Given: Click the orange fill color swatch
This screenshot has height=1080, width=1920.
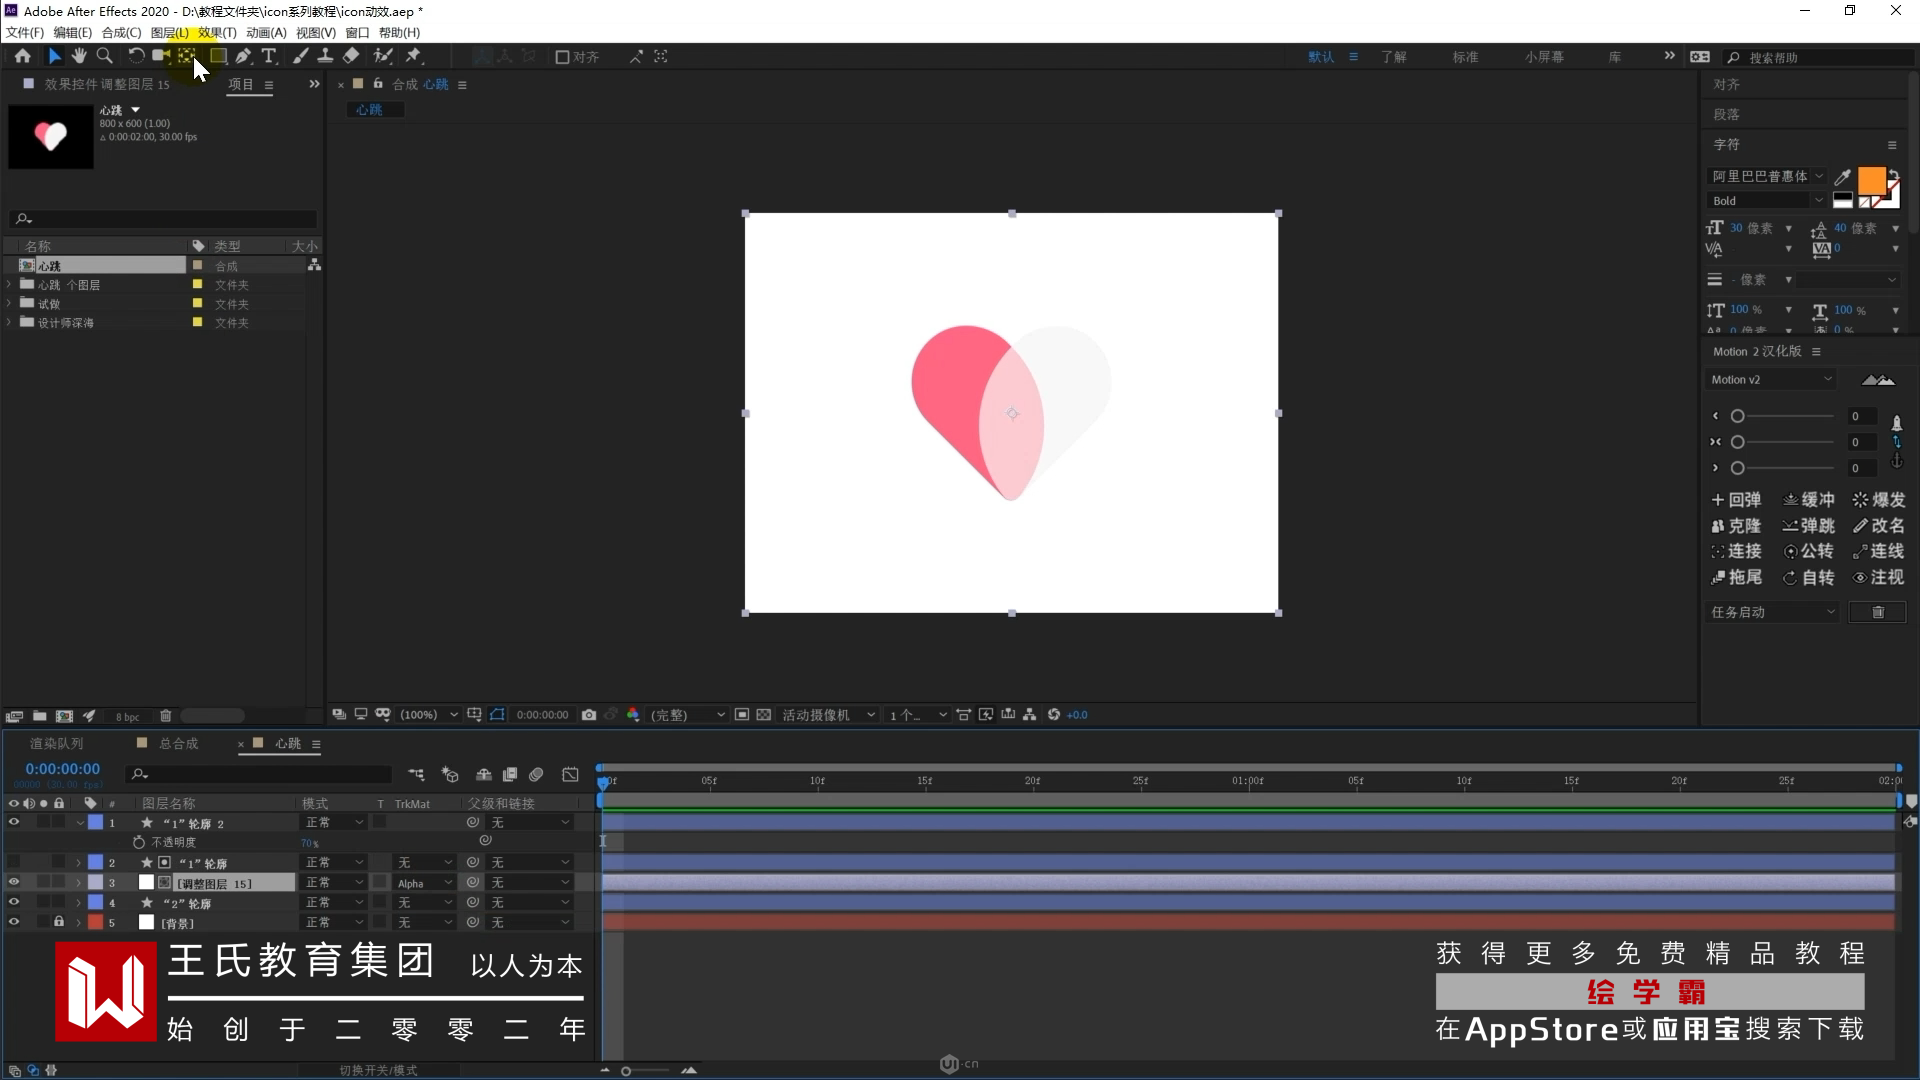Looking at the screenshot, I should (x=1870, y=181).
